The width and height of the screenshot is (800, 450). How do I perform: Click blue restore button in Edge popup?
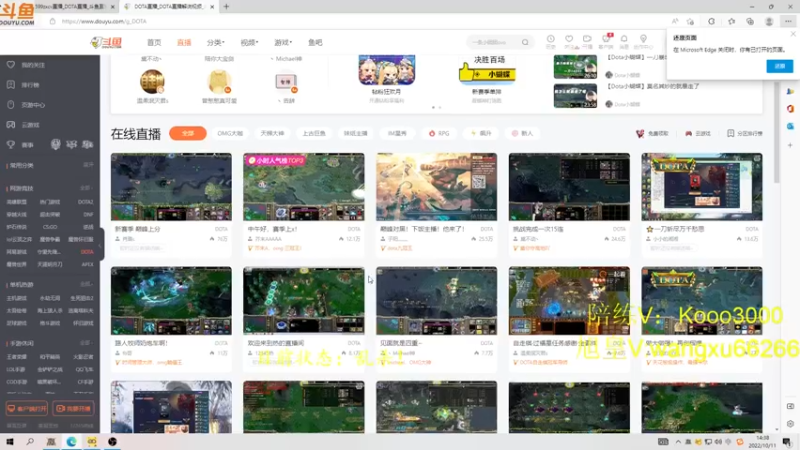(780, 66)
